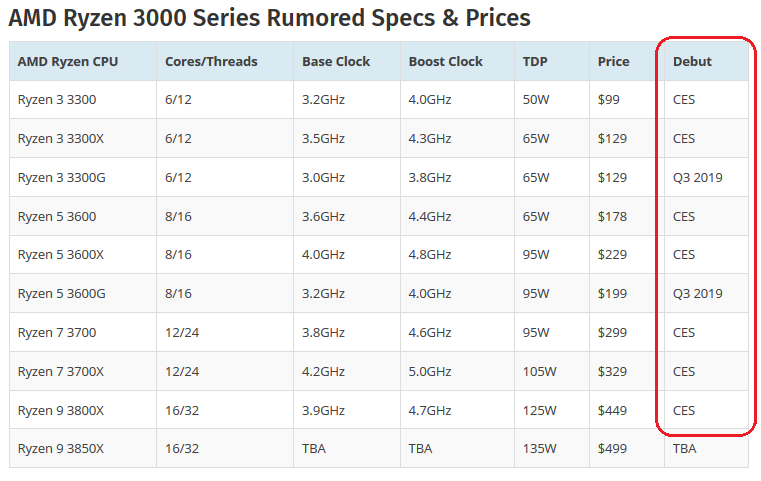Select the Ryzen 7 3700X cell
This screenshot has width=761, height=481.
61,371
